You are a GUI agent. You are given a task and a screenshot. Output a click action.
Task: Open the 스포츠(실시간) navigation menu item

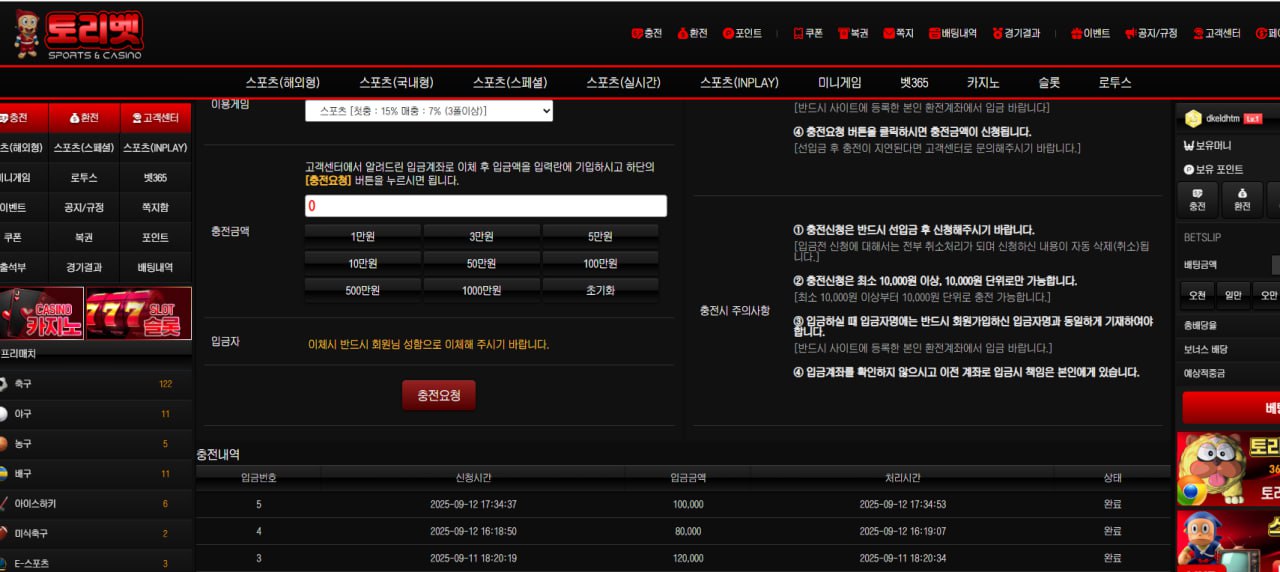click(623, 83)
